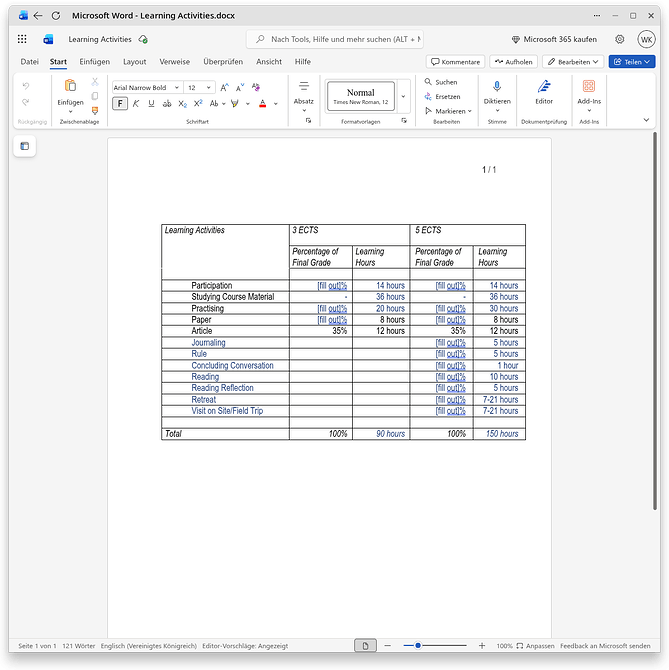Open the Kommentare pane

(455, 62)
